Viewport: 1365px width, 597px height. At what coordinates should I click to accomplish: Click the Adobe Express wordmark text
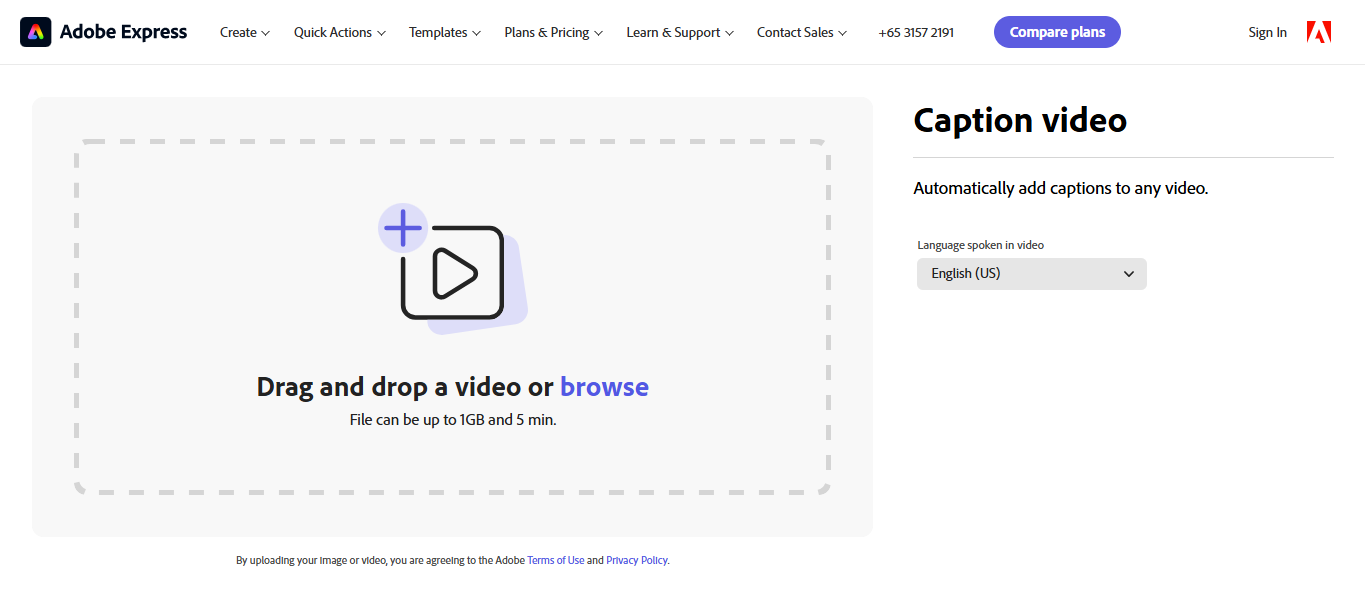[121, 31]
